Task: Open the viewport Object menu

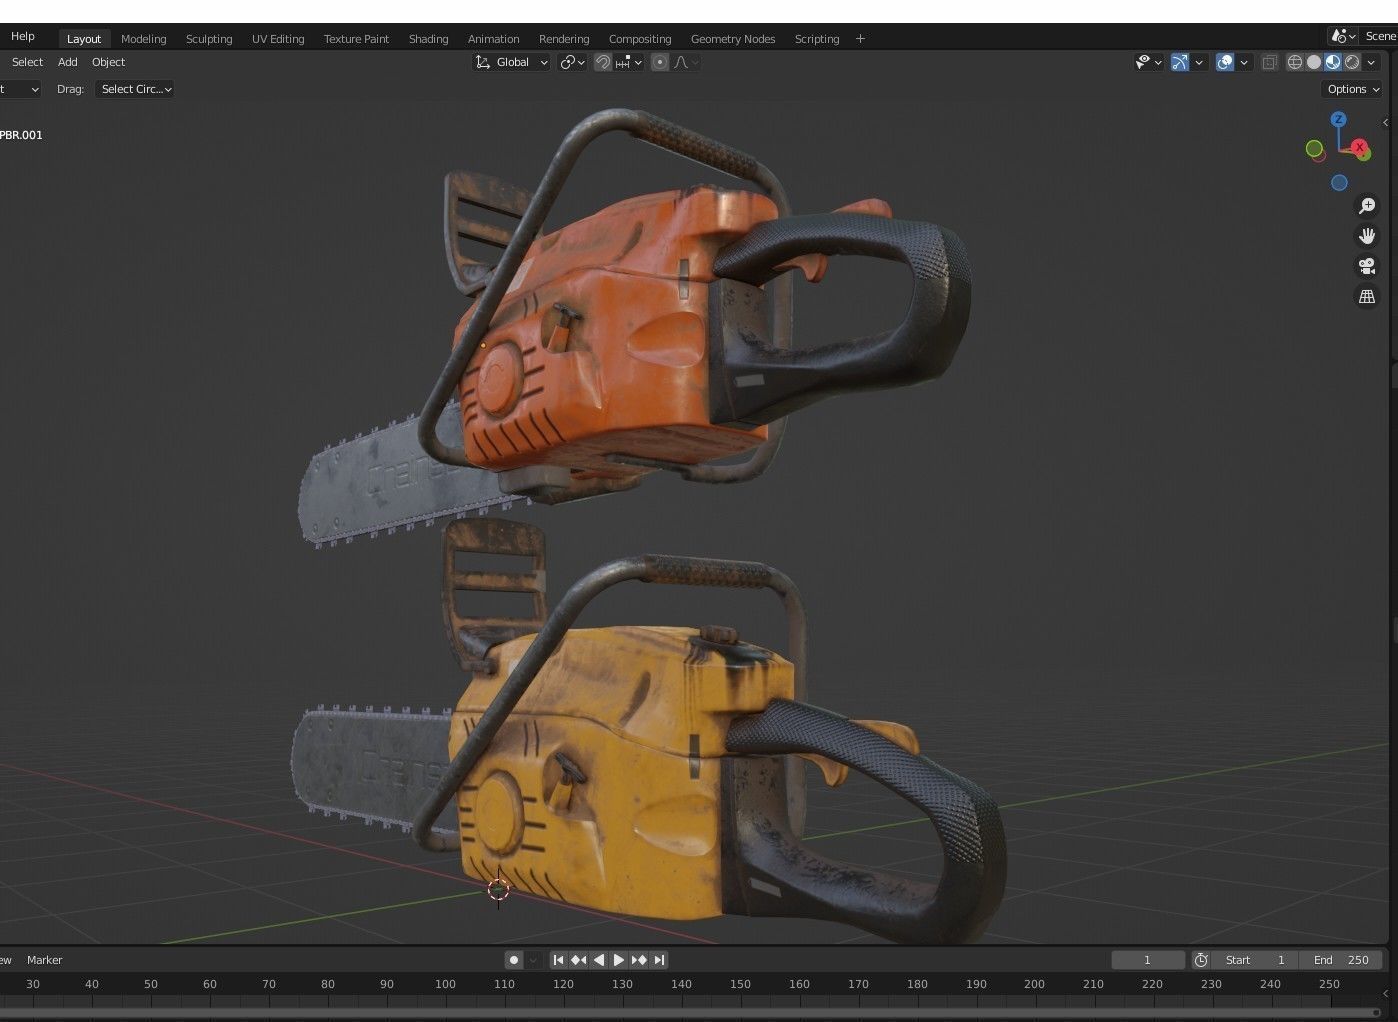Action: pos(108,62)
